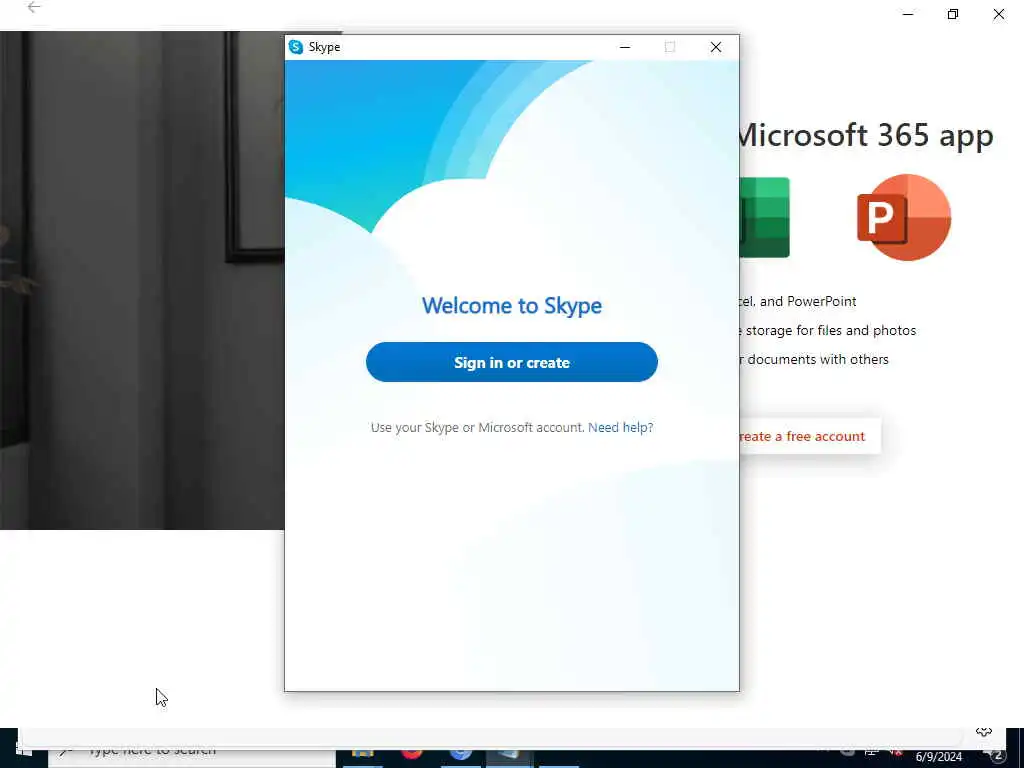The width and height of the screenshot is (1024, 768).
Task: Click the back arrow in the background window
Action: coord(34,7)
